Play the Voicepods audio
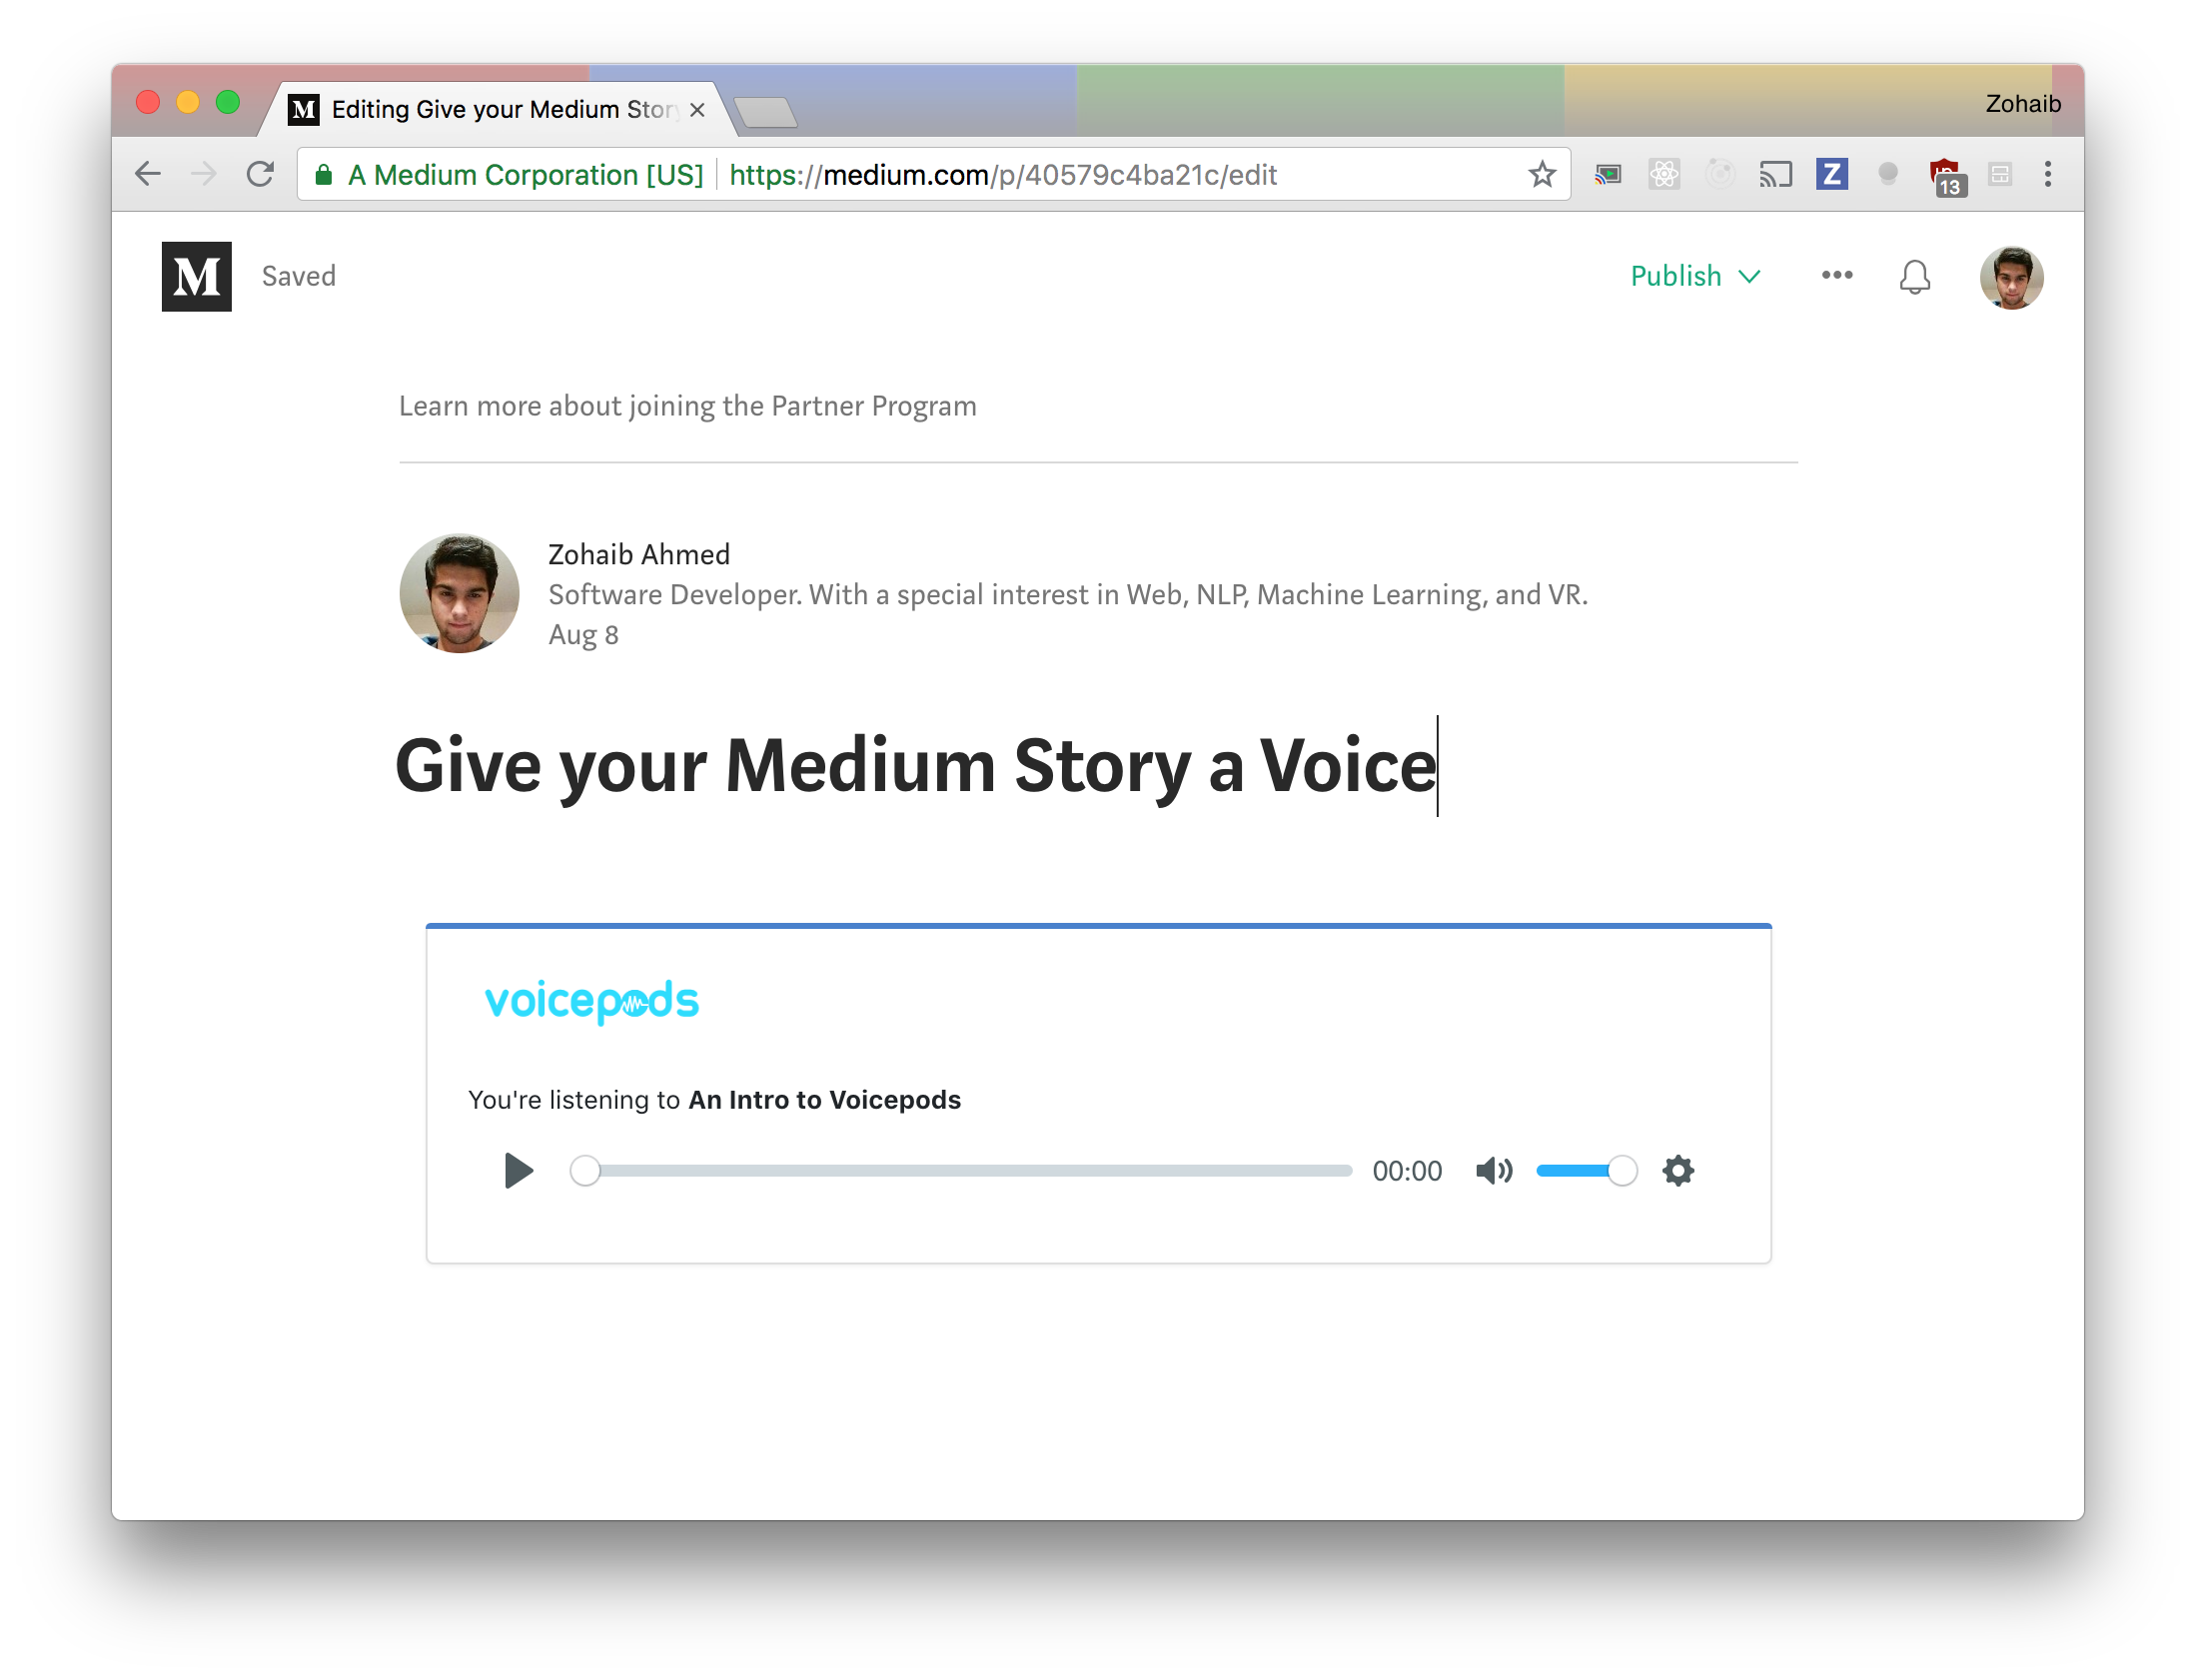2196x1680 pixels. coord(518,1170)
